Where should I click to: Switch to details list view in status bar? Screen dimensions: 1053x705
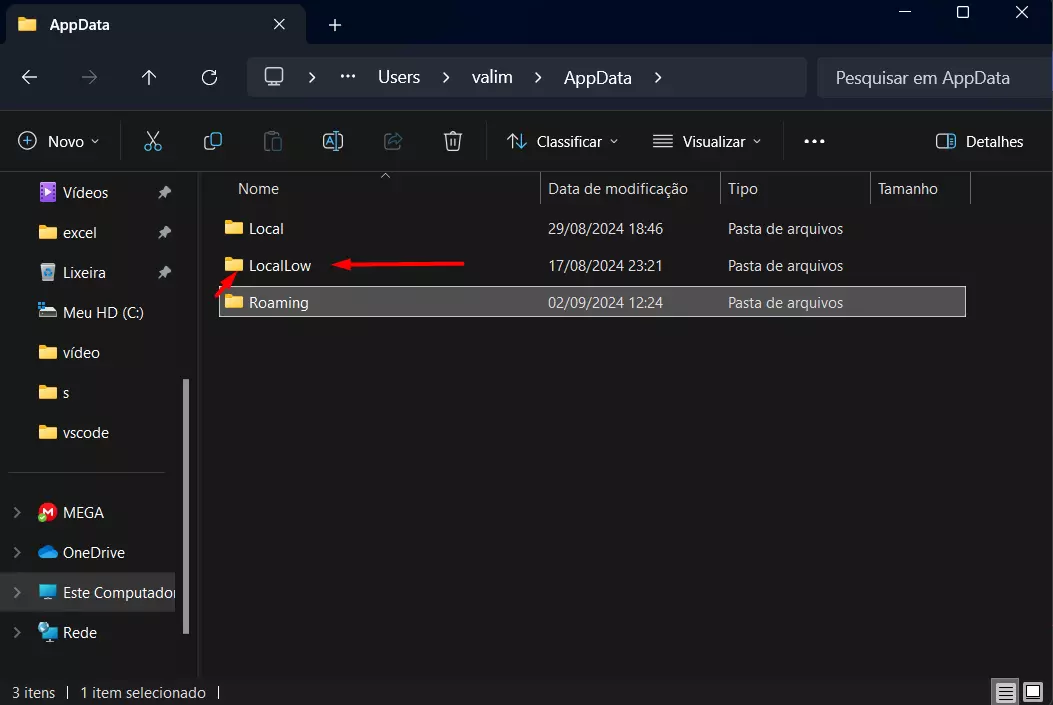click(x=1005, y=692)
